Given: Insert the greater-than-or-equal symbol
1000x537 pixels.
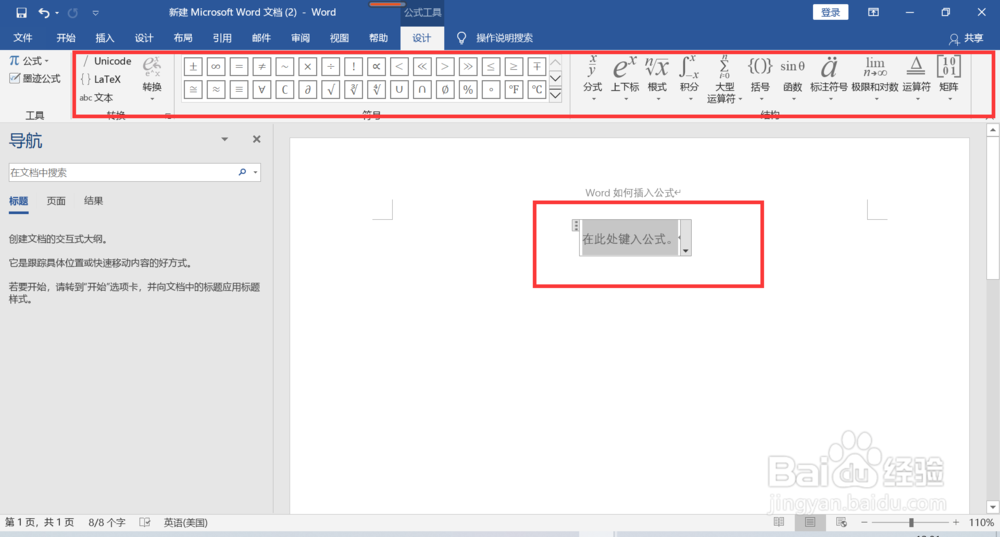Looking at the screenshot, I should tap(514, 66).
